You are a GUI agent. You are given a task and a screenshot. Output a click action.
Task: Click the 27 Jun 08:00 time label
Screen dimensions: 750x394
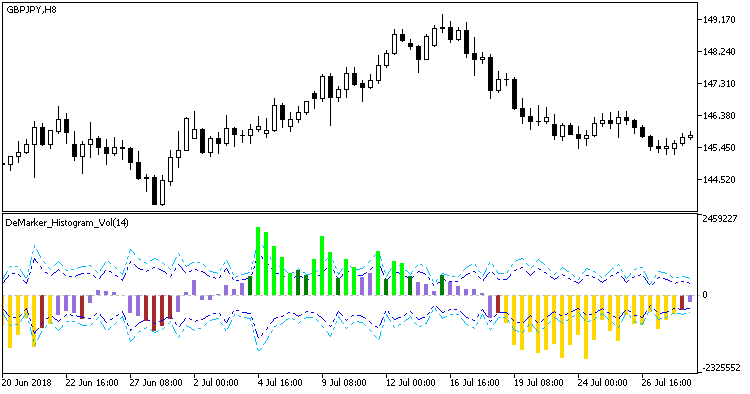156,383
